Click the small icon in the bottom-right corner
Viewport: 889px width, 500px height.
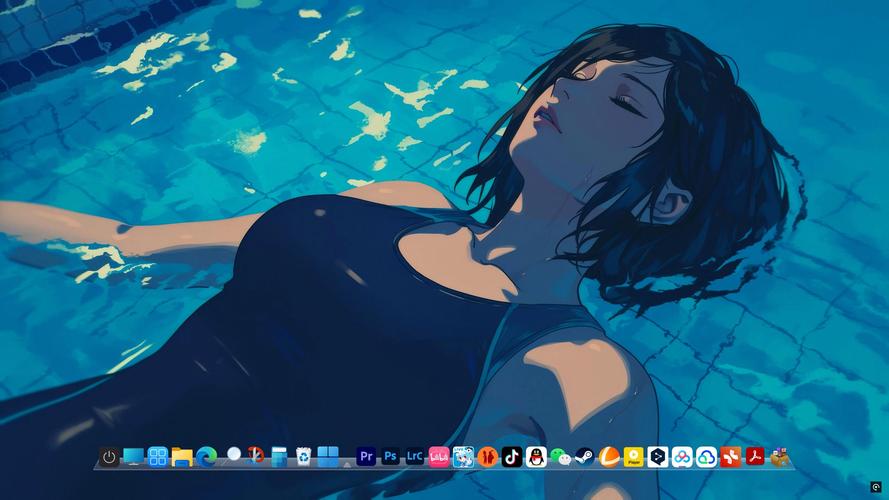point(876,487)
